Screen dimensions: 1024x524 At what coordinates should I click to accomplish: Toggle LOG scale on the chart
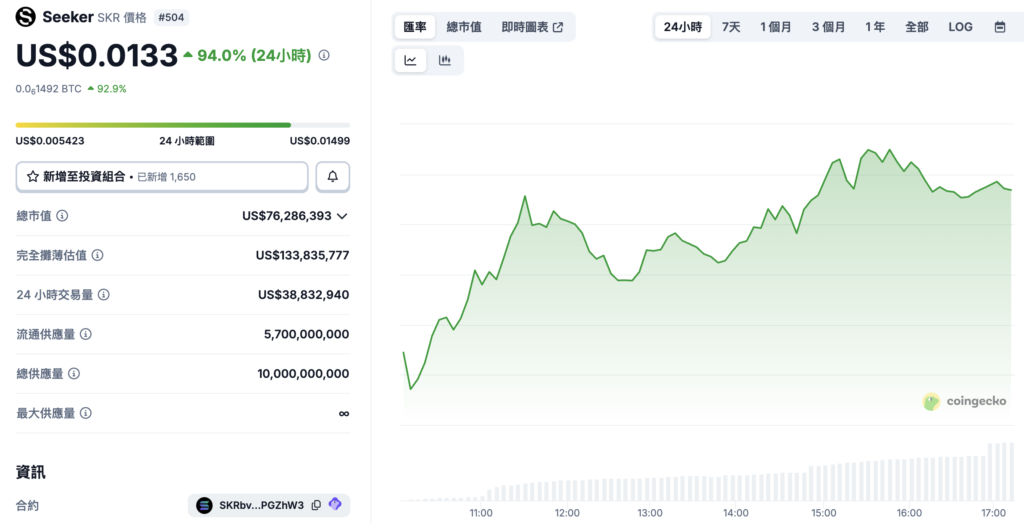point(960,27)
